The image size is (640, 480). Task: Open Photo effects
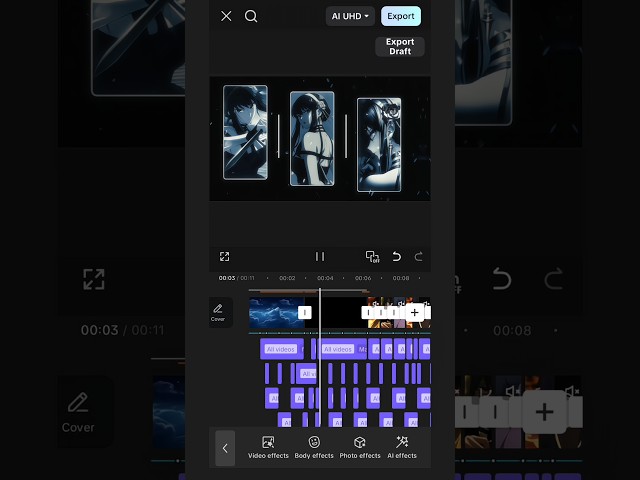pos(360,447)
